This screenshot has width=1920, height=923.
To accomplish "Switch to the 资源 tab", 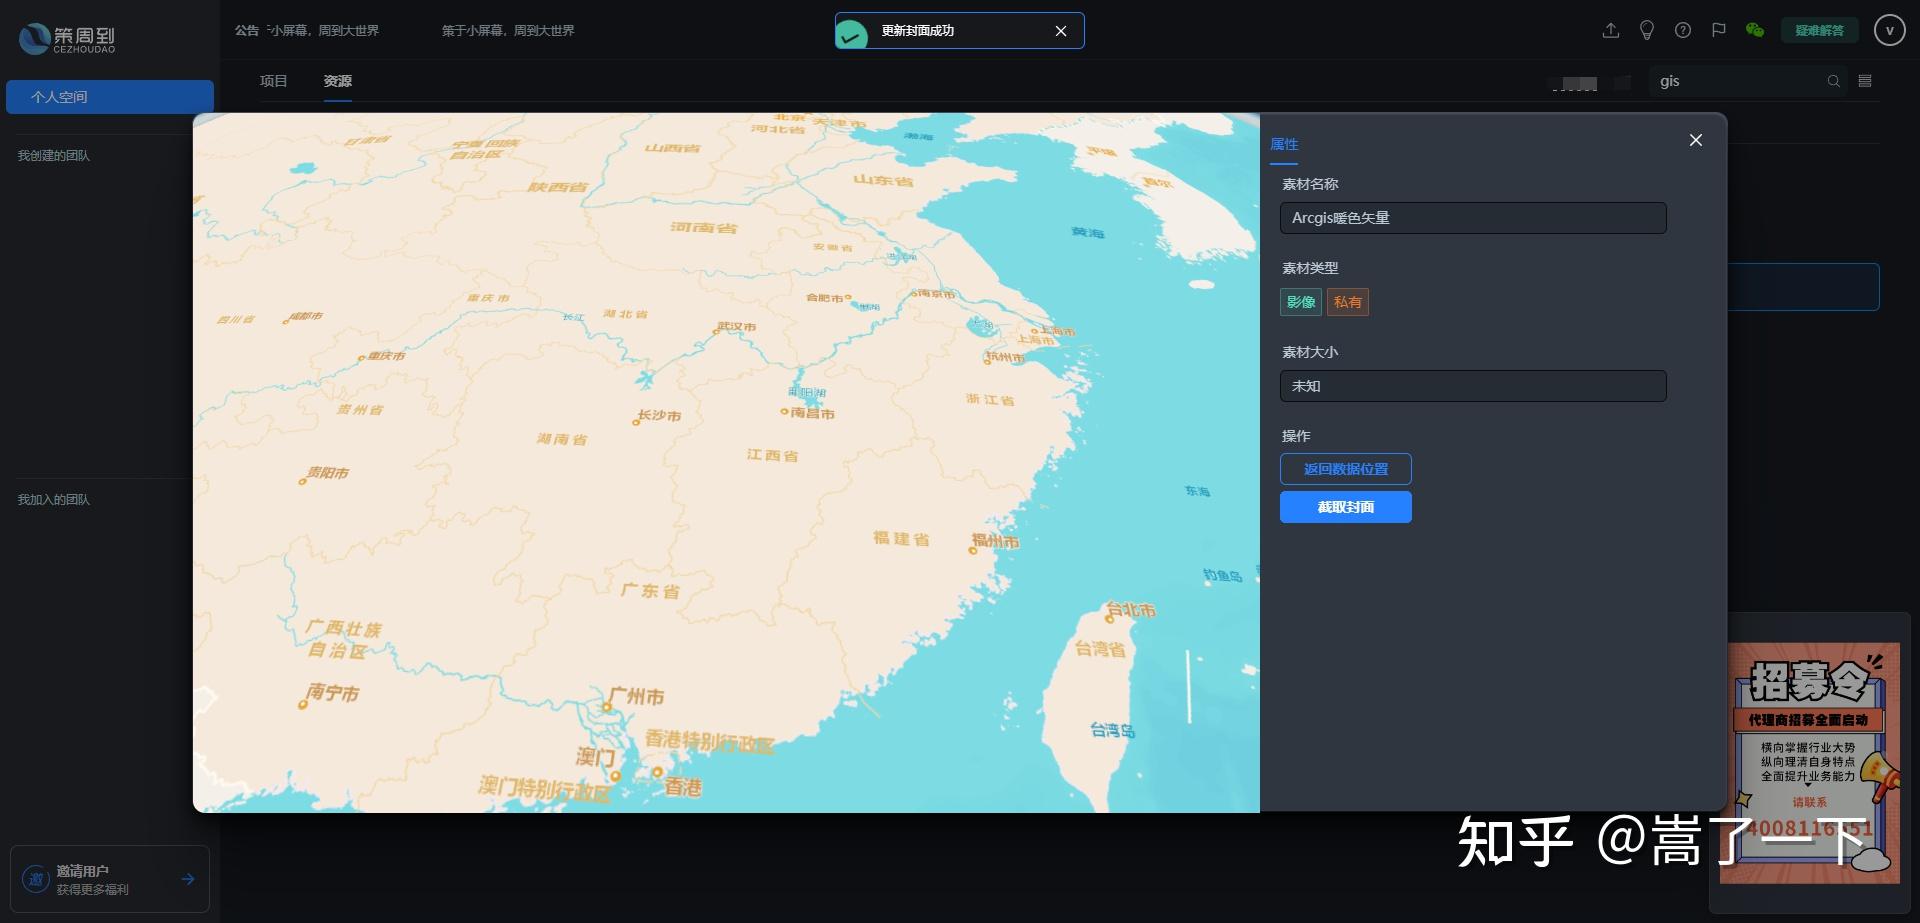I will (337, 81).
